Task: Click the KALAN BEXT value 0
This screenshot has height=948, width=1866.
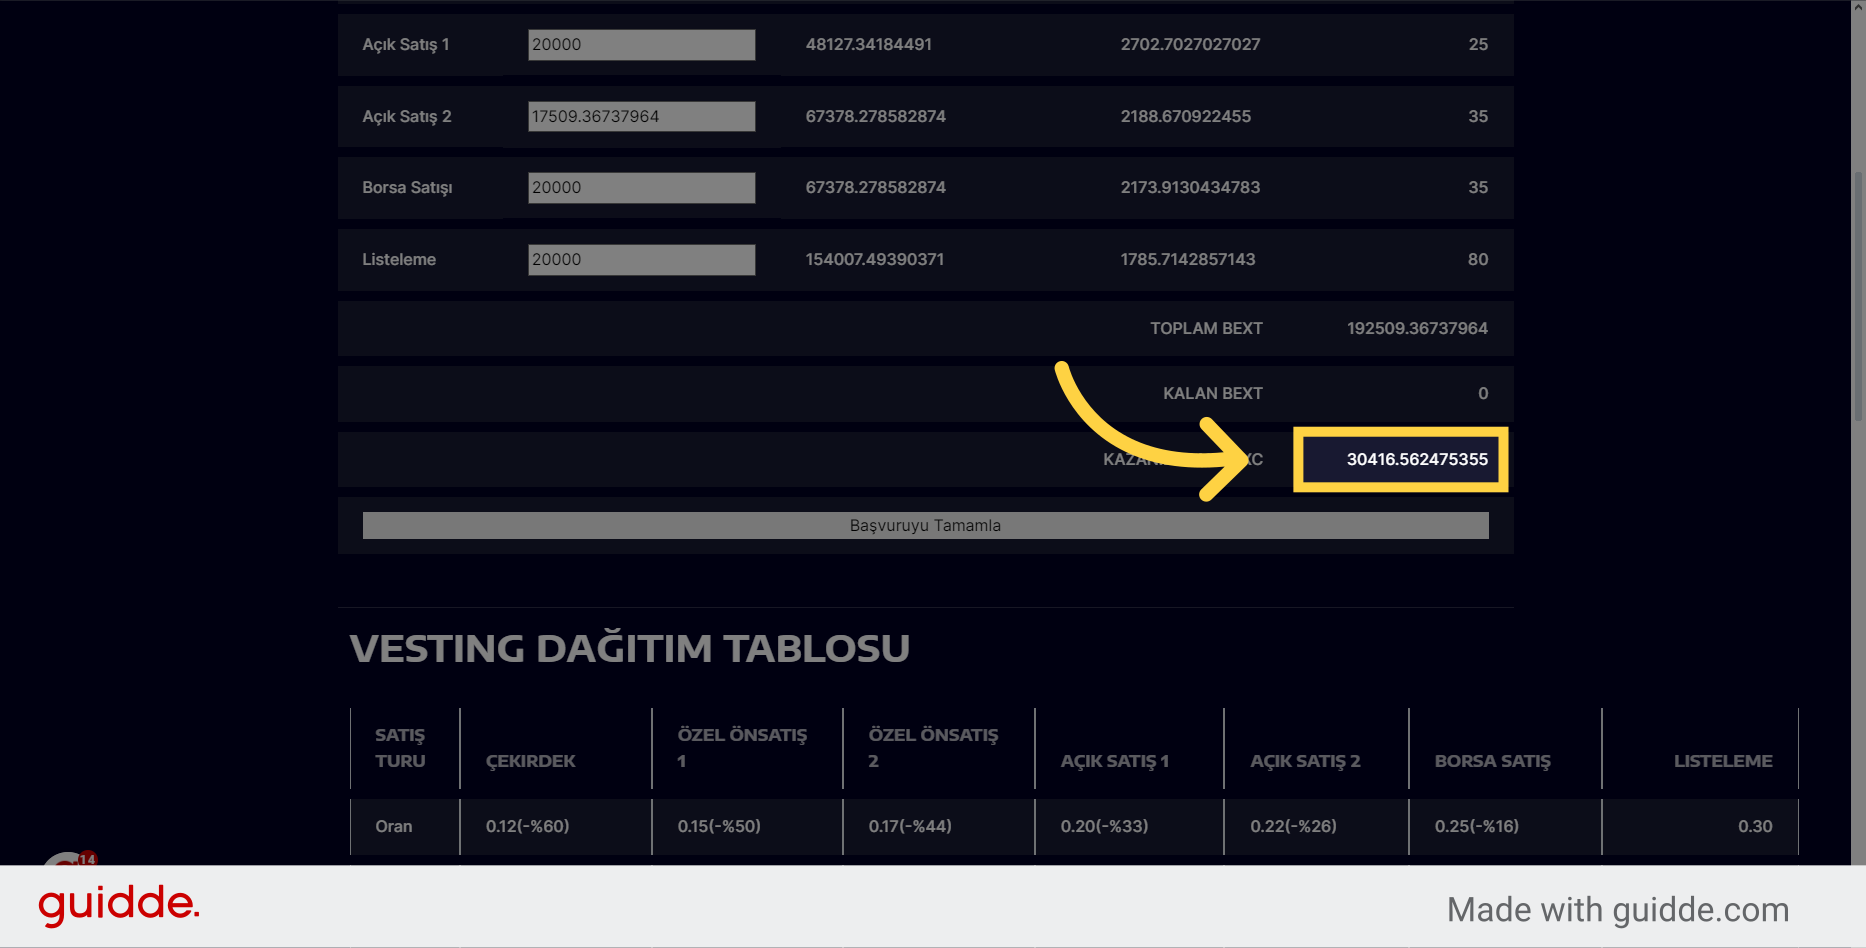Action: 1483,393
